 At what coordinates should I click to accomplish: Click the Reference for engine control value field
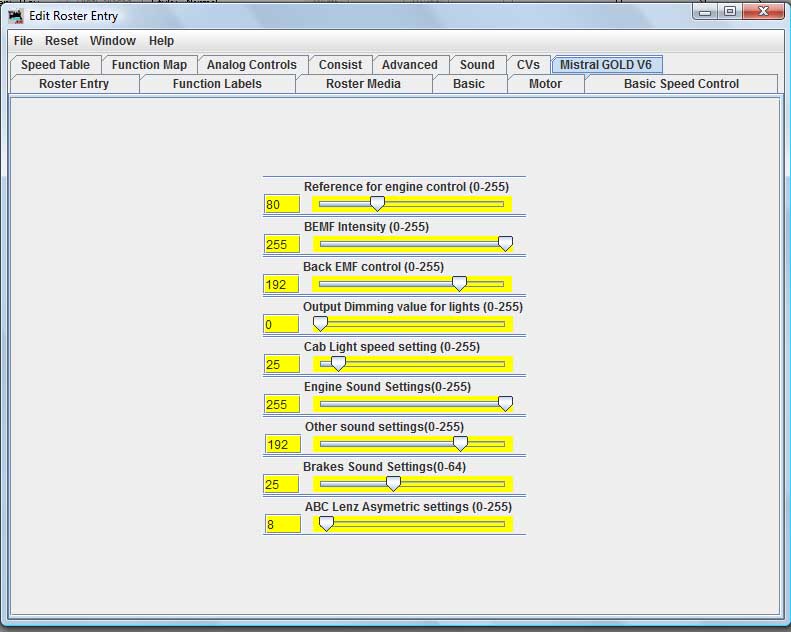tap(281, 204)
